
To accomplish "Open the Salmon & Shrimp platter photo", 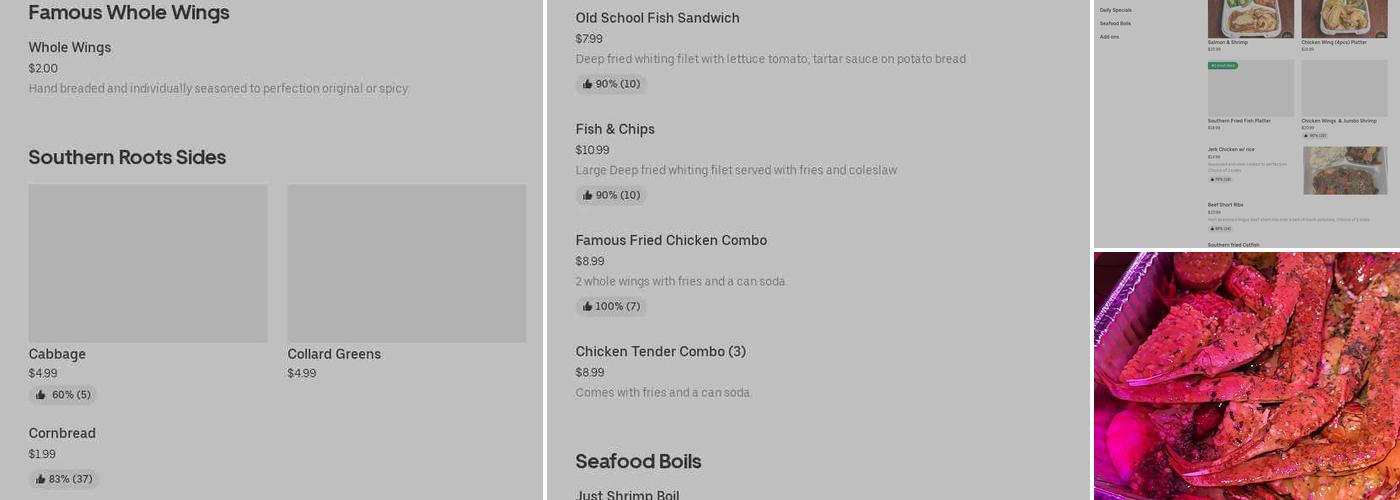I will (x=1250, y=18).
